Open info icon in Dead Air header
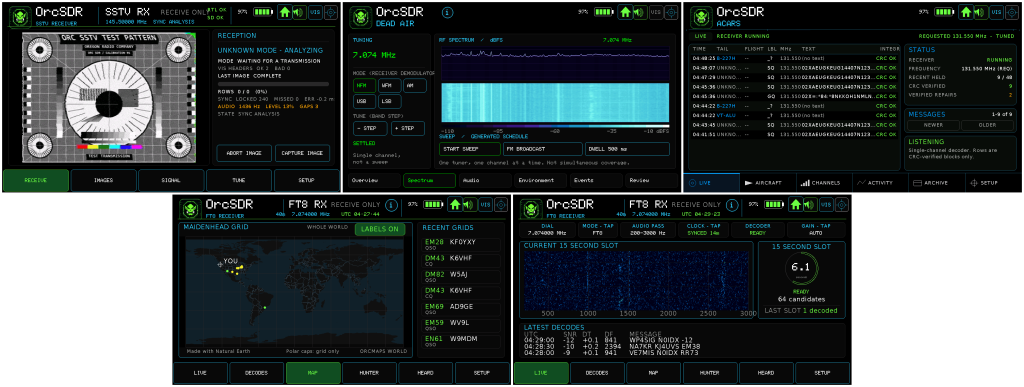Screen dimensions: 1024x387 (447, 12)
